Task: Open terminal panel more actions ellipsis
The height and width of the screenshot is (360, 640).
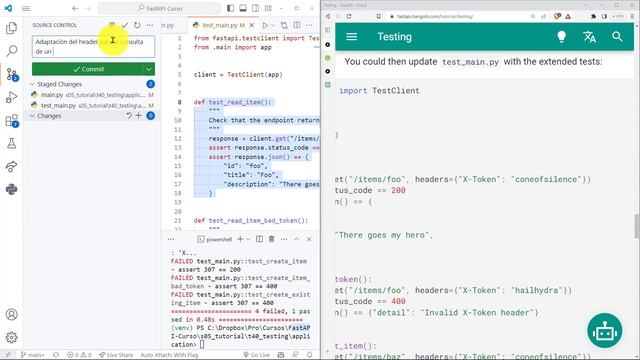Action: 284,239
